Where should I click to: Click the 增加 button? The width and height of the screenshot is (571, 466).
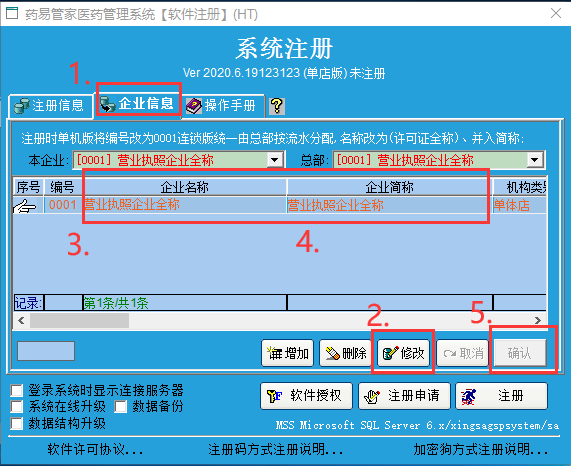click(287, 353)
